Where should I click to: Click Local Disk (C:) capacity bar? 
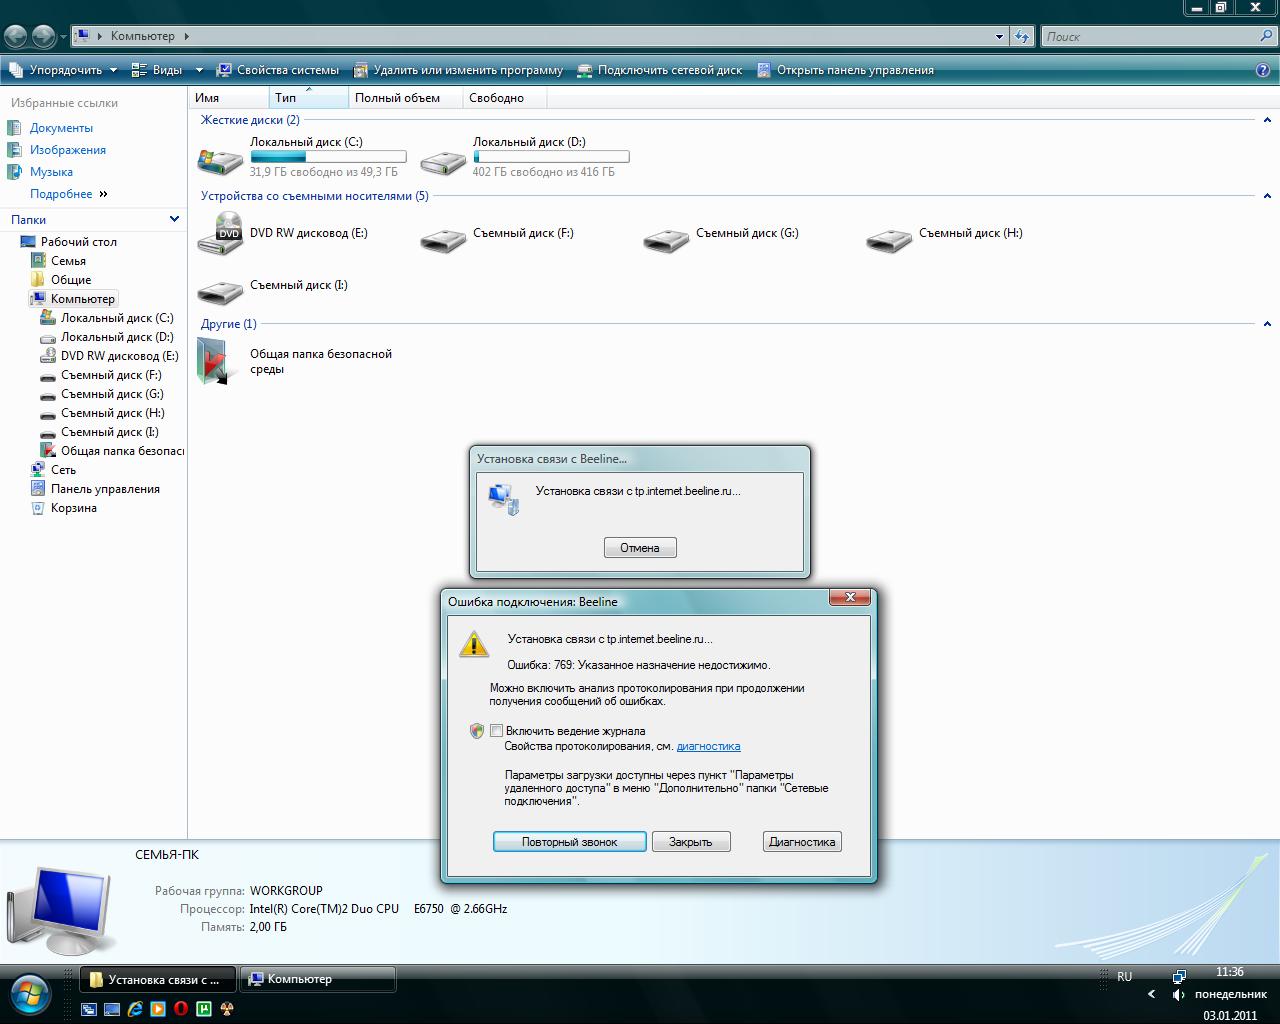click(328, 157)
